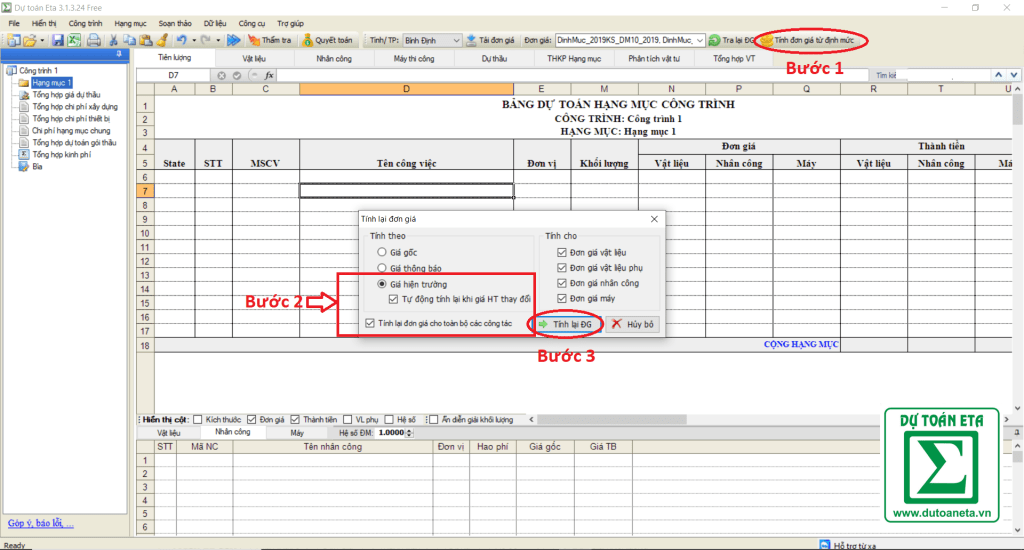Open the Đơn giá DinhMuc dropdown
This screenshot has width=1024, height=550.
click(699, 40)
